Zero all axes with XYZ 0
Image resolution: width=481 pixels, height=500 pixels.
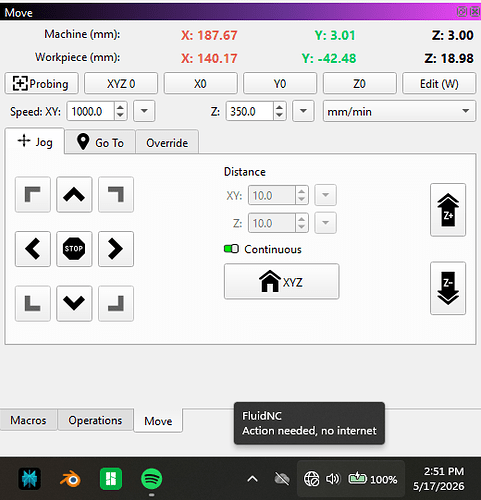tap(121, 83)
